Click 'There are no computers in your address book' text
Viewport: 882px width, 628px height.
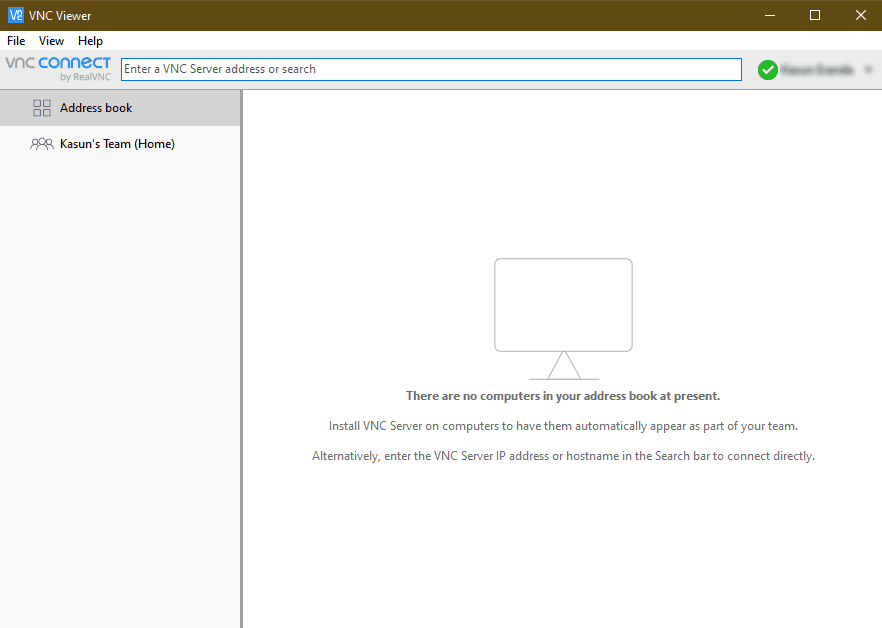click(x=563, y=396)
